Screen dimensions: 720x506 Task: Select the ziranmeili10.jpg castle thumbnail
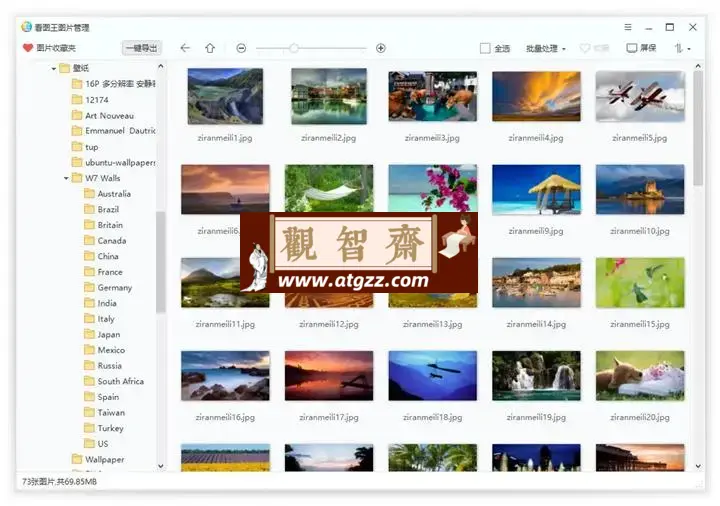click(640, 190)
